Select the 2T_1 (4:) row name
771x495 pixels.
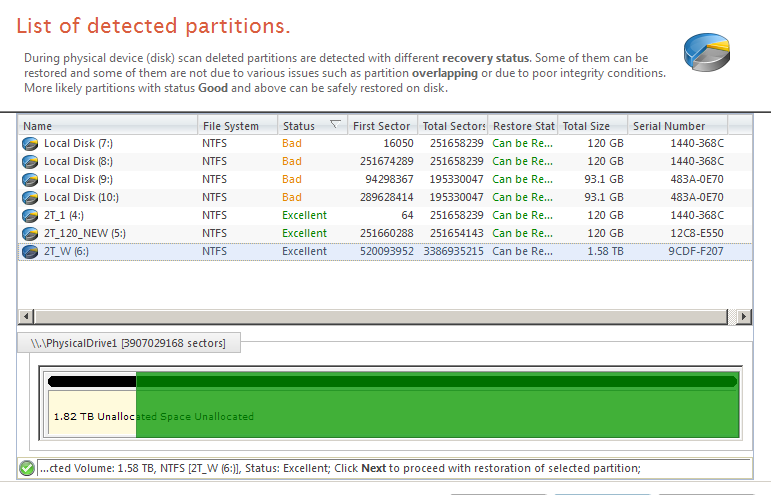click(64, 216)
